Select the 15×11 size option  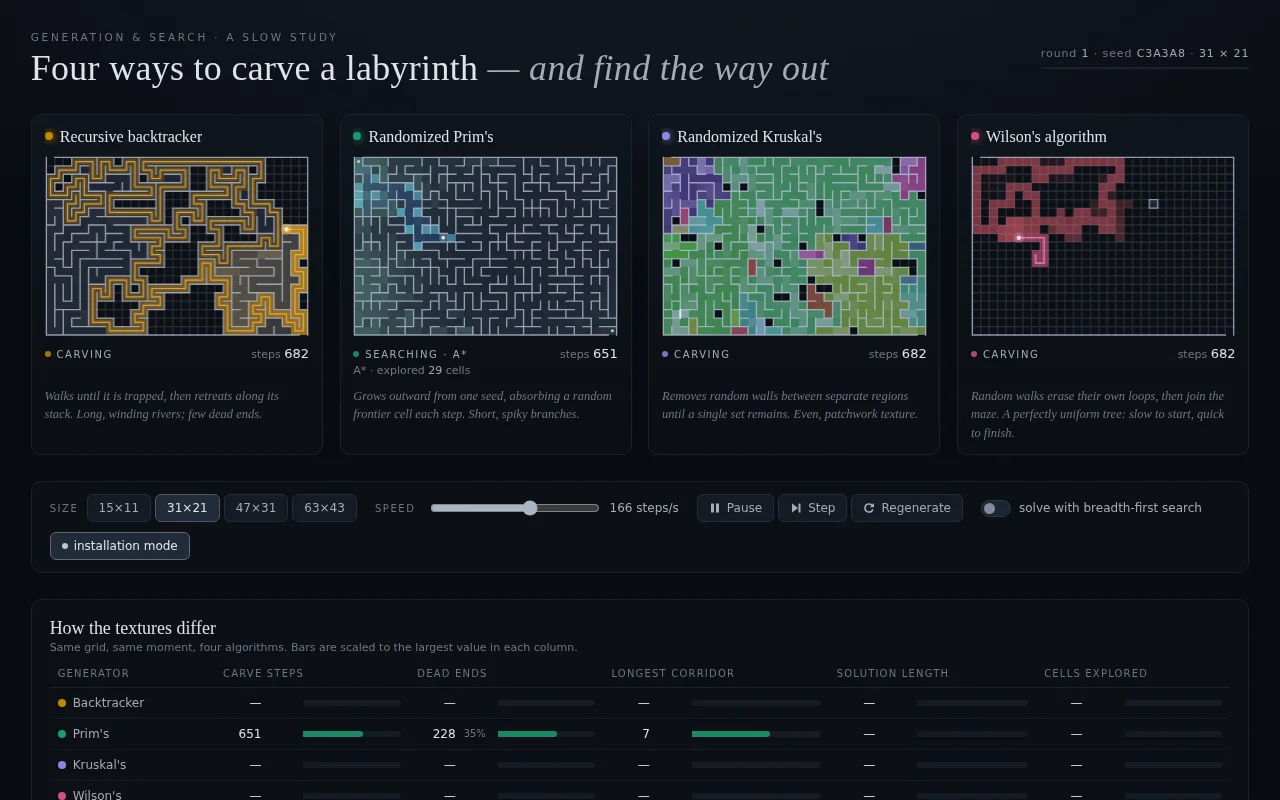pyautogui.click(x=119, y=508)
